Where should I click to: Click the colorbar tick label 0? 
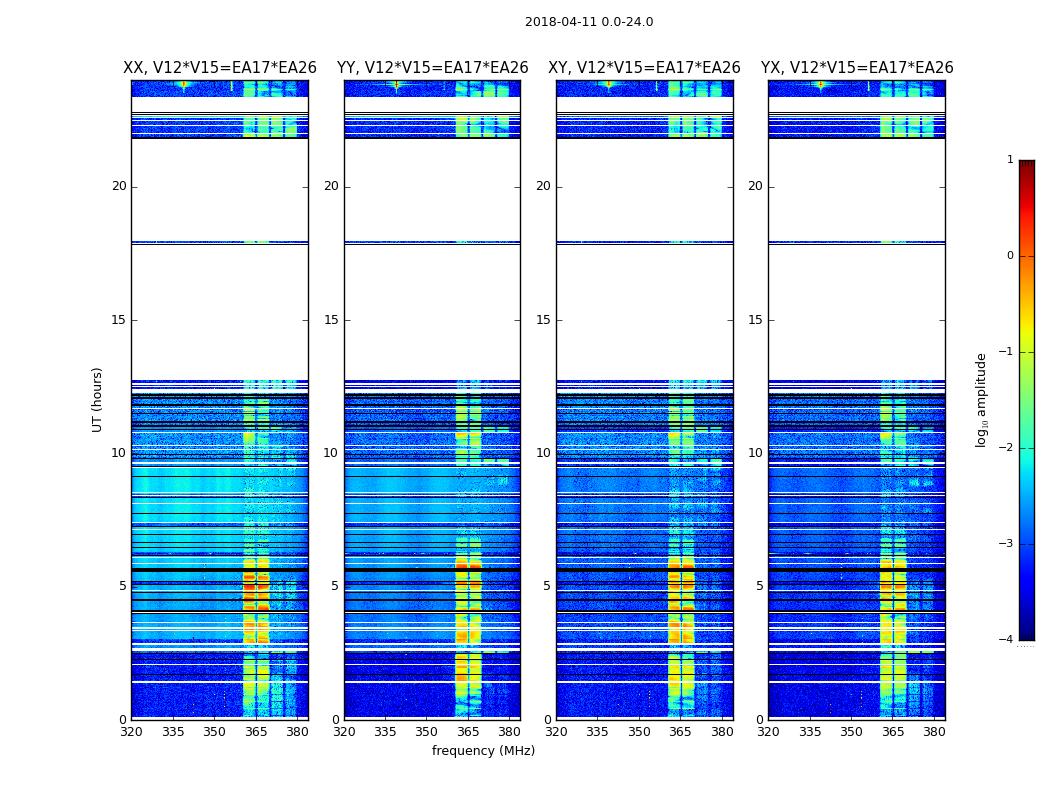(1010, 256)
